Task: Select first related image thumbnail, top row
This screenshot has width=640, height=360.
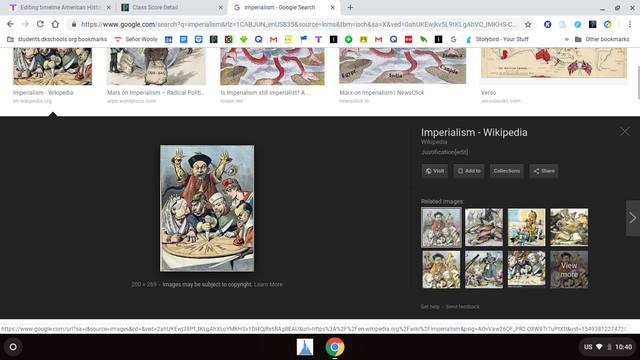Action: click(x=441, y=227)
